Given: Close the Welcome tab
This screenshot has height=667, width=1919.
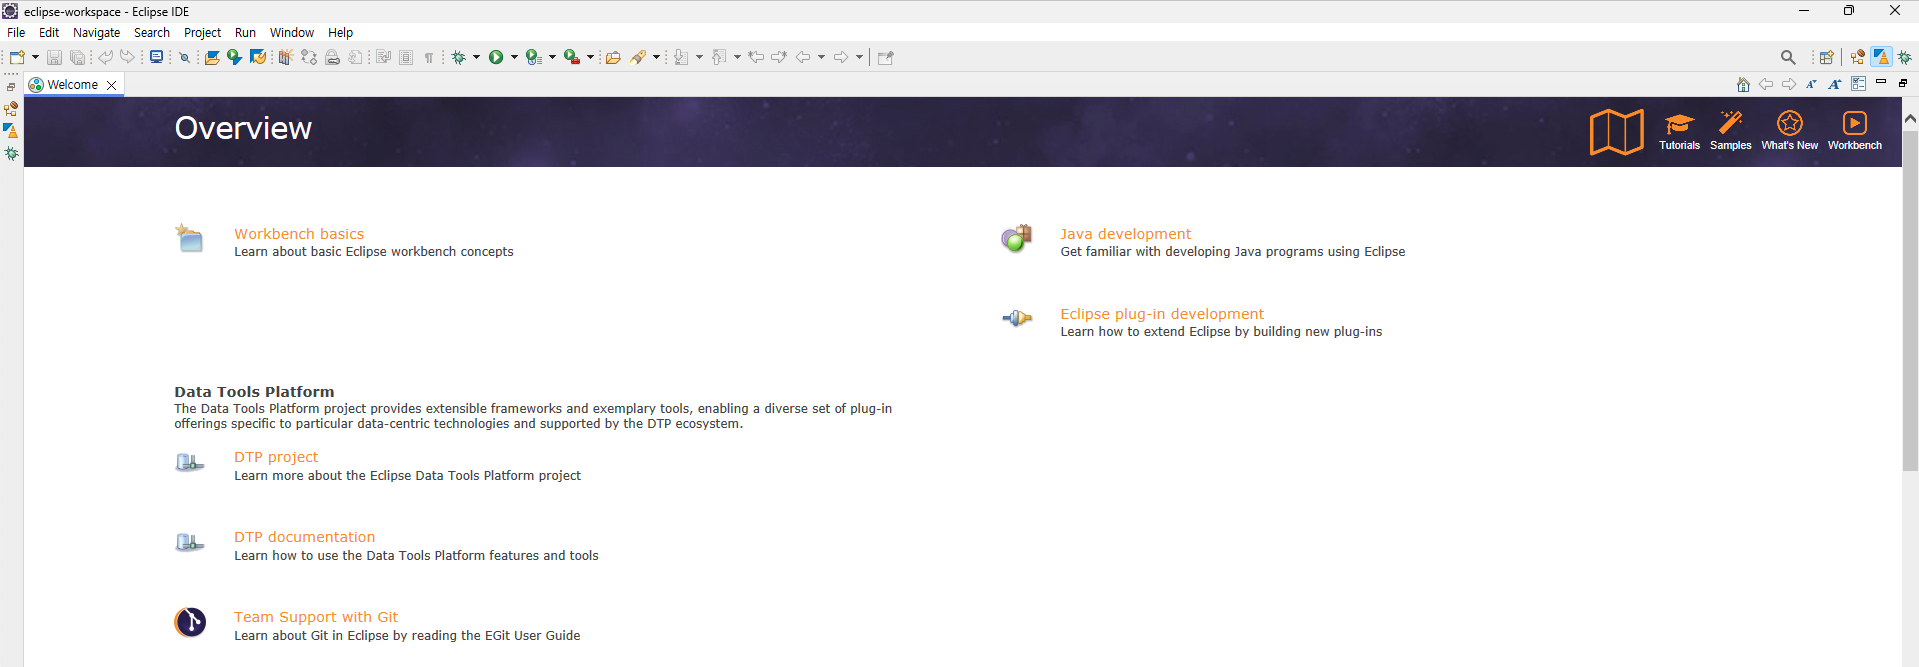Looking at the screenshot, I should click(112, 85).
